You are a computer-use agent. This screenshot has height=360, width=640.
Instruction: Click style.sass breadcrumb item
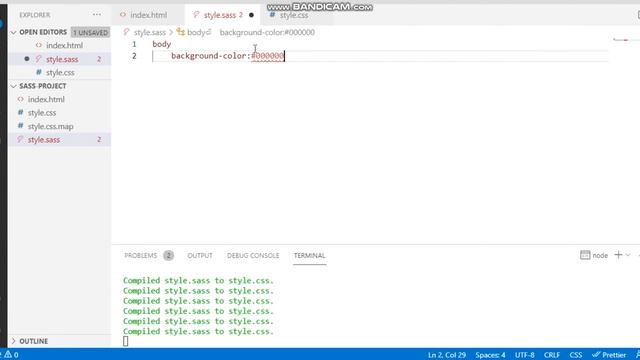(x=150, y=32)
